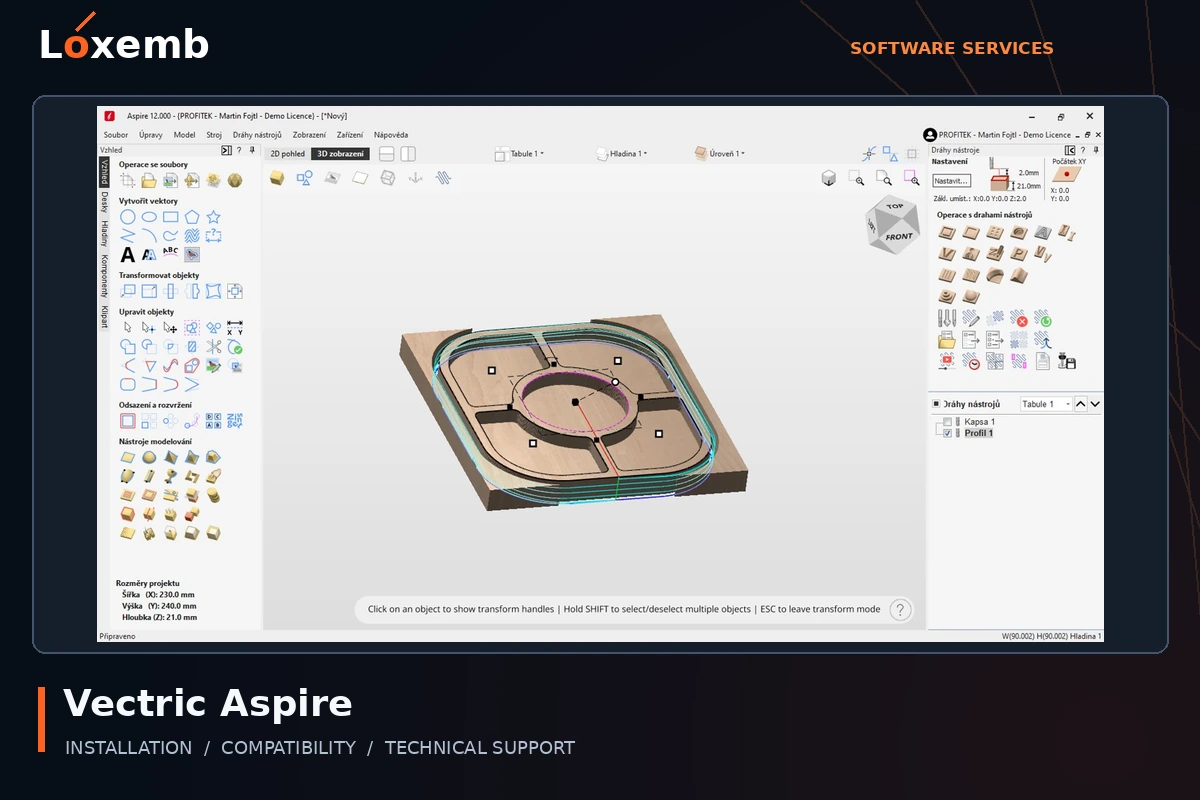Image resolution: width=1200 pixels, height=800 pixels.
Task: Choose the large A draw text tool
Action: (x=128, y=255)
